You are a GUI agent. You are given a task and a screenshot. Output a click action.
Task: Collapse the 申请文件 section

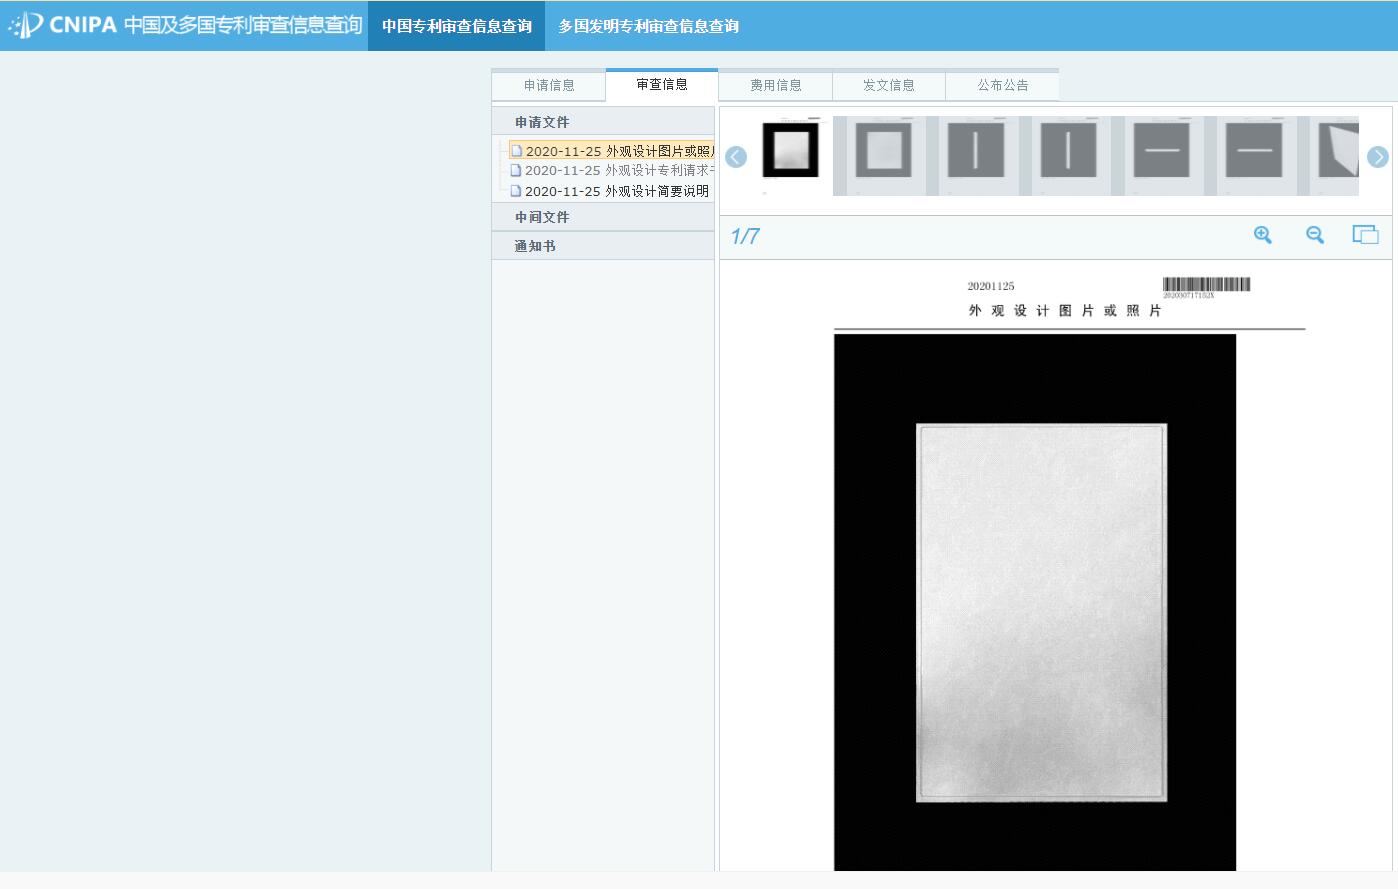[x=542, y=122]
